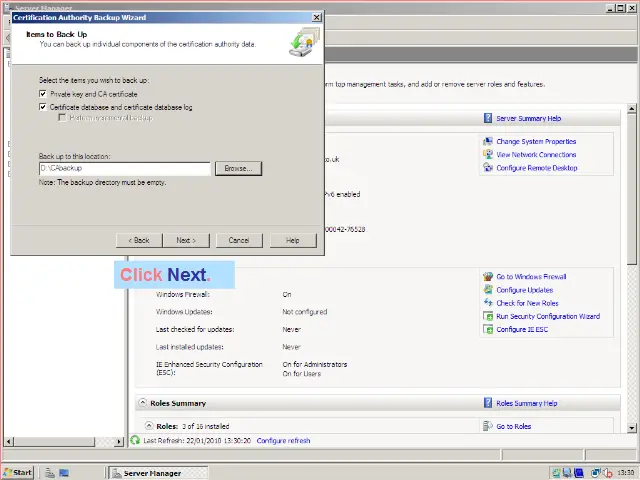
Task: Click the Go to Roles icon
Action: click(488, 426)
